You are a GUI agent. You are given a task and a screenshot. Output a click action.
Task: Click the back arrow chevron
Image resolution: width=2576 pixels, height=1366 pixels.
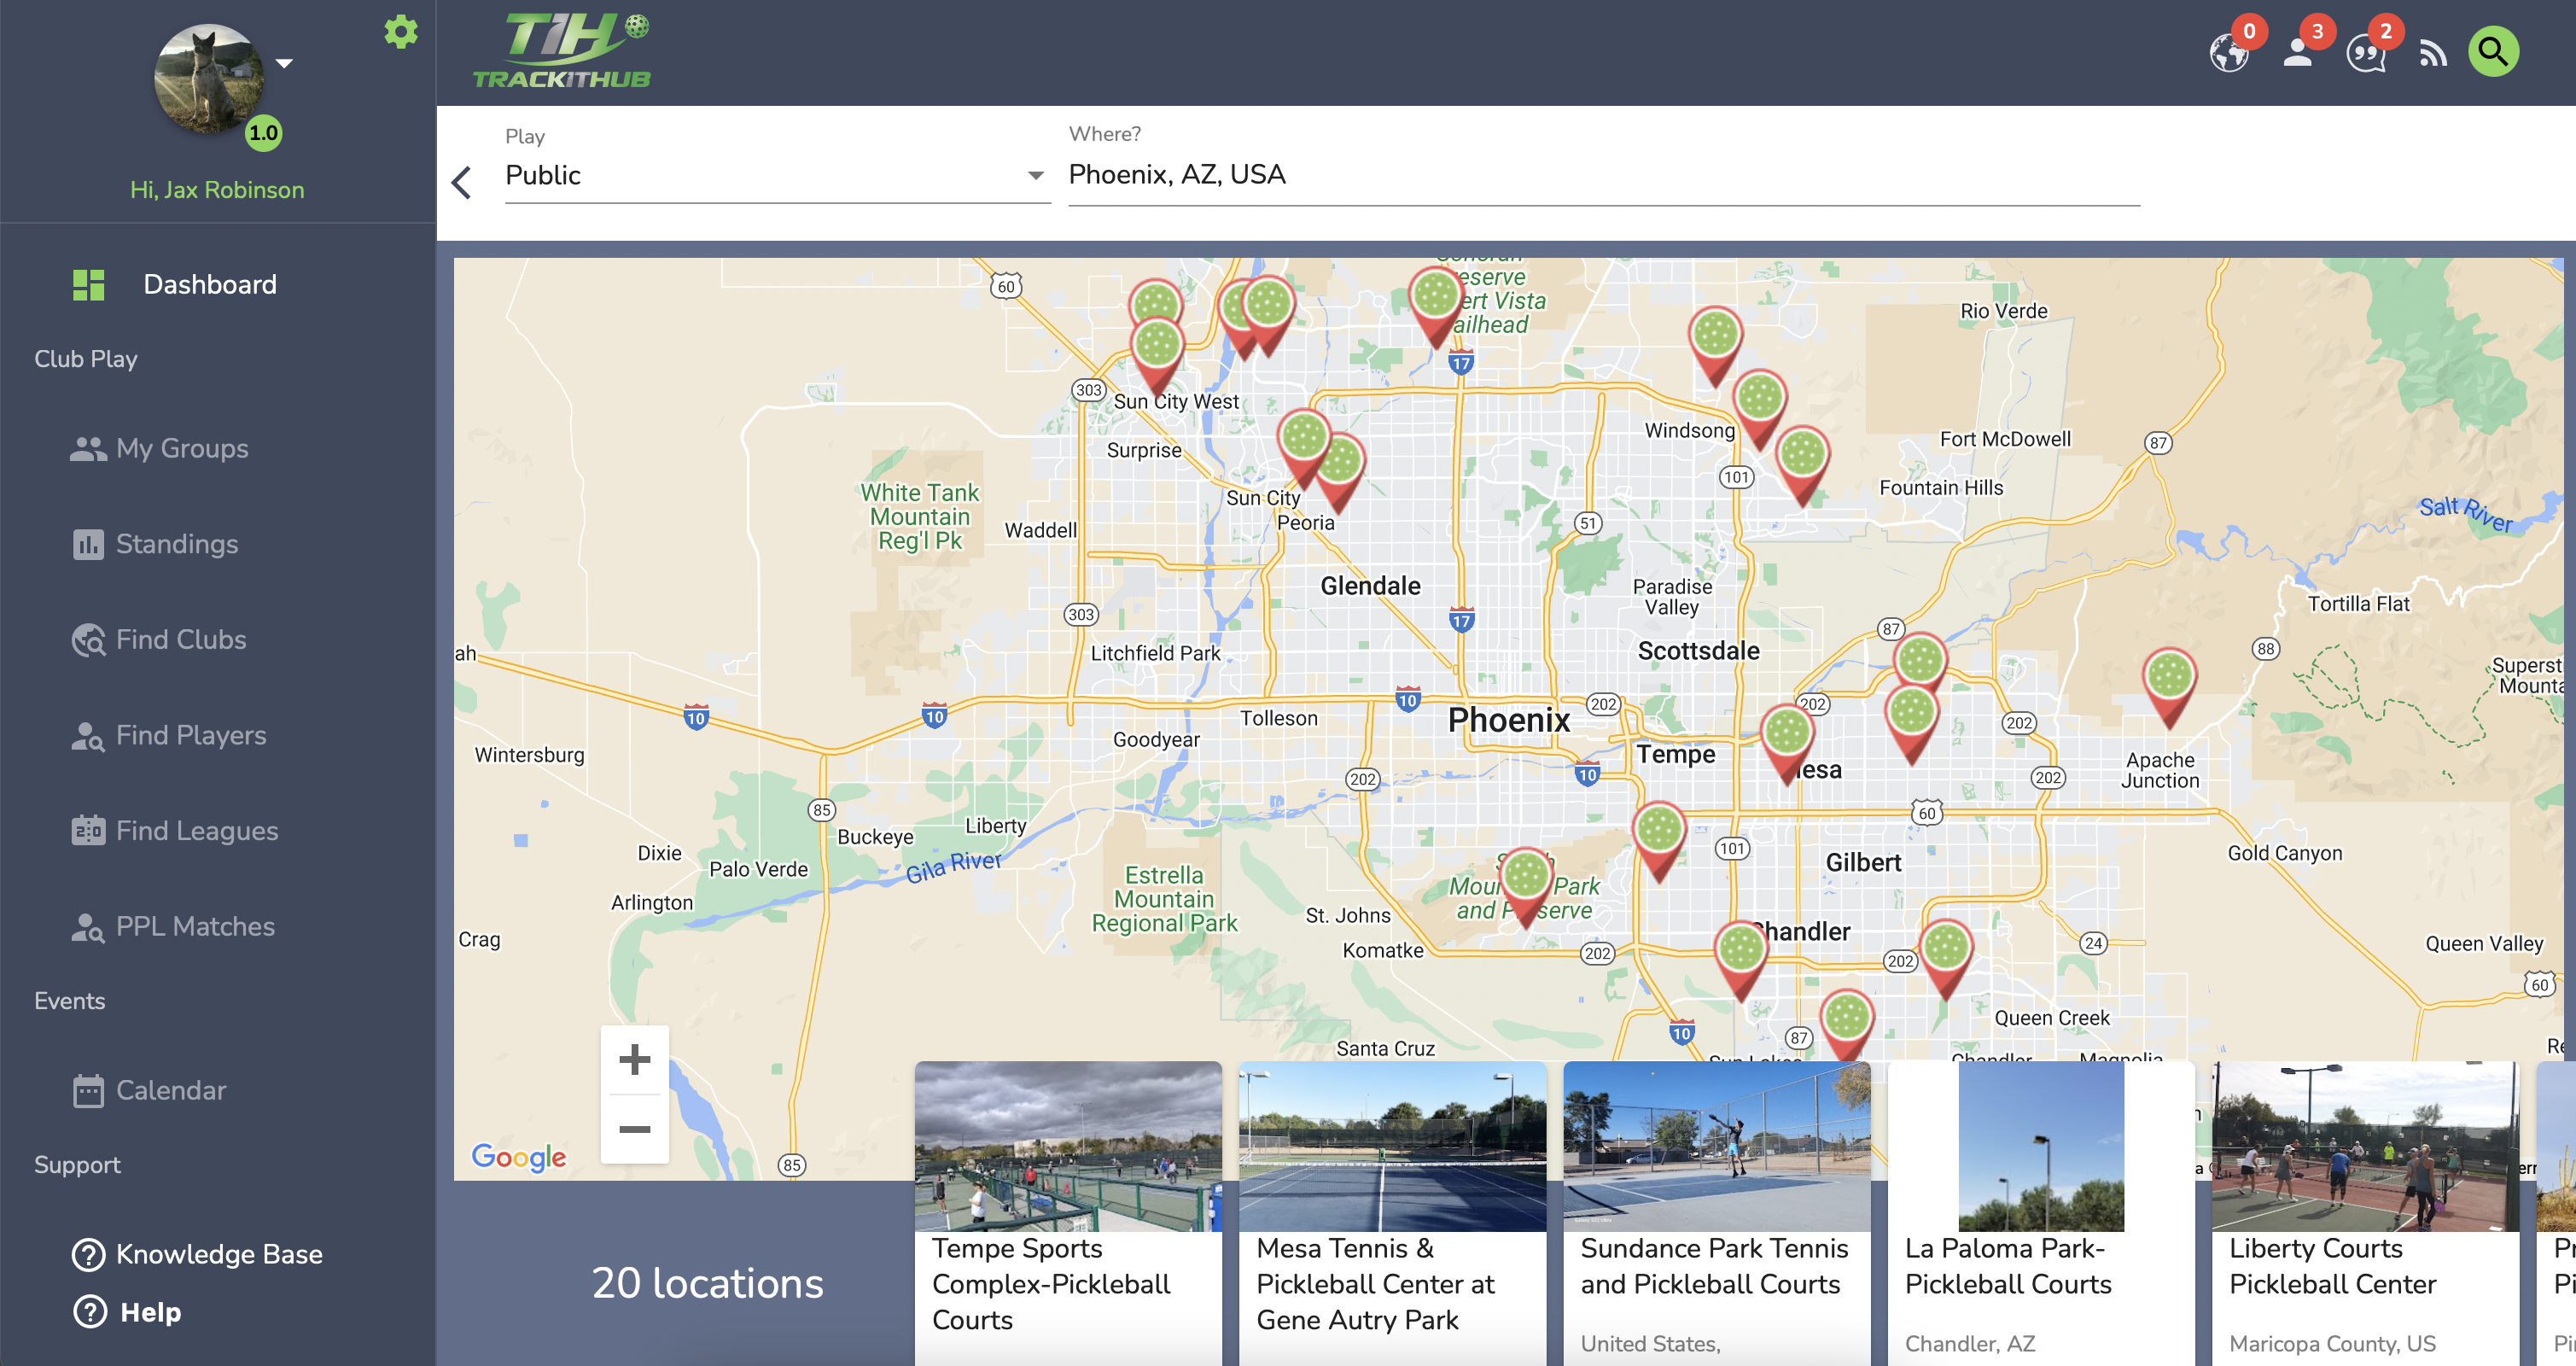tap(461, 182)
